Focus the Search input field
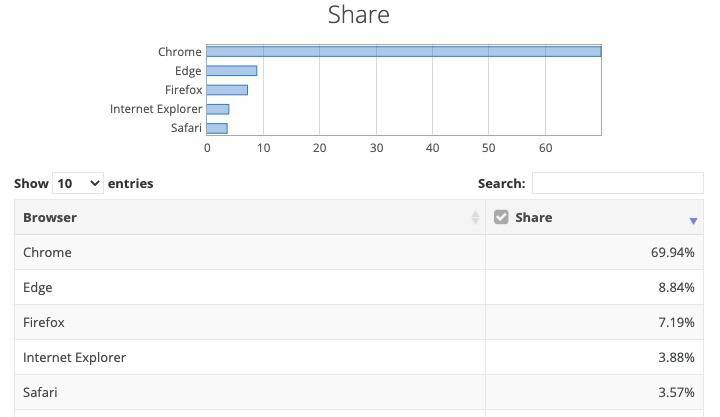The width and height of the screenshot is (720, 417). tap(617, 183)
